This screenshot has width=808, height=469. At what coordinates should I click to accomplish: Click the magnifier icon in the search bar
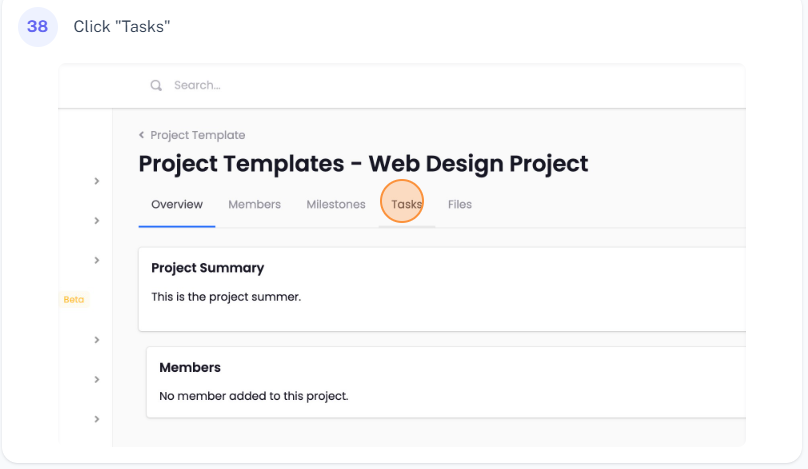(x=156, y=86)
